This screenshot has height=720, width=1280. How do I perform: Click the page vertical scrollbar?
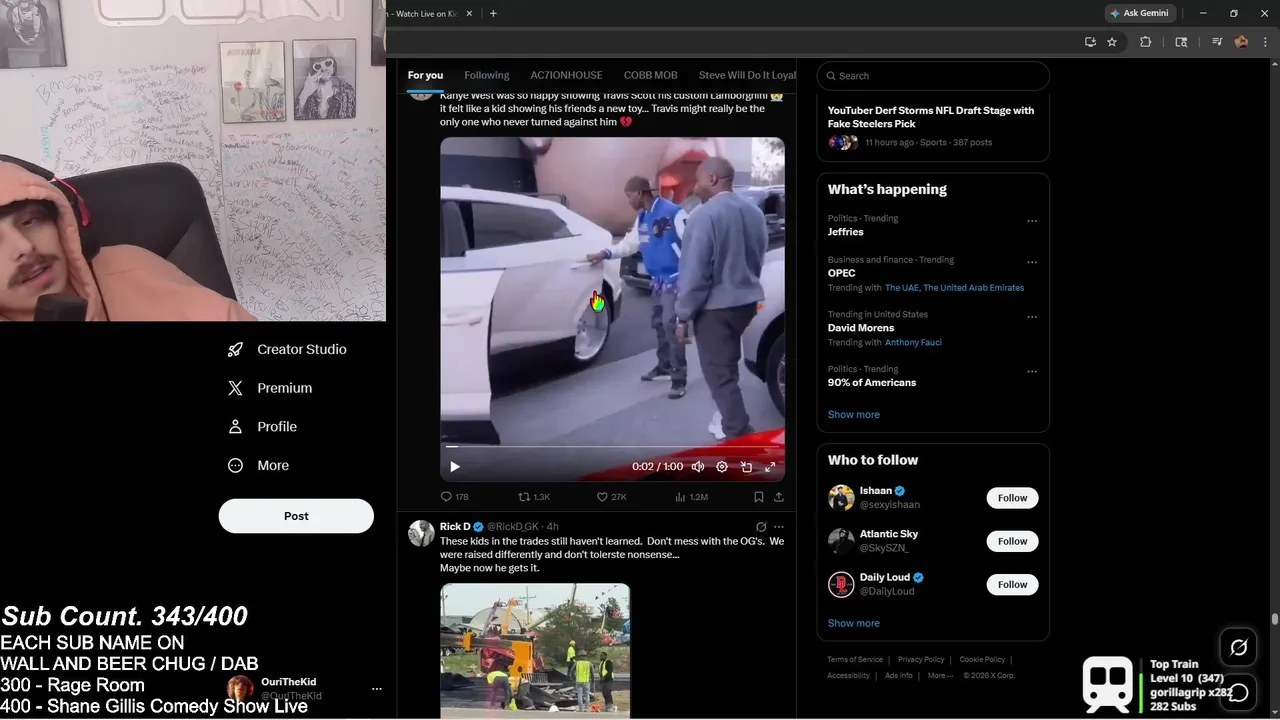(1274, 619)
